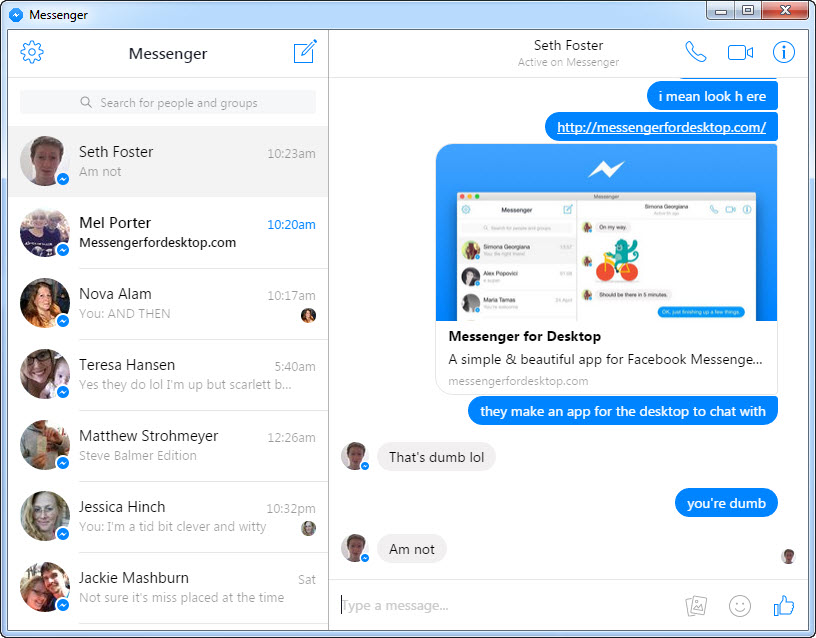Open the settings gear menu
The width and height of the screenshot is (816, 638).
click(32, 52)
